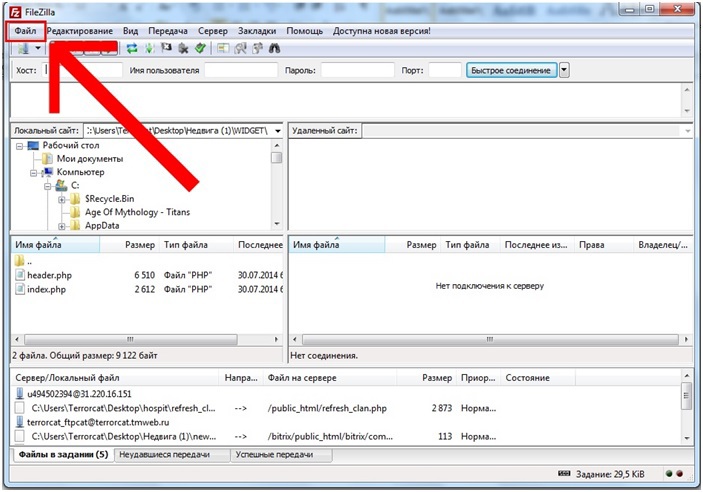Viewport: 703px width, 492px height.
Task: Click the local tree vertical scrollbar thumb
Action: tap(277, 157)
